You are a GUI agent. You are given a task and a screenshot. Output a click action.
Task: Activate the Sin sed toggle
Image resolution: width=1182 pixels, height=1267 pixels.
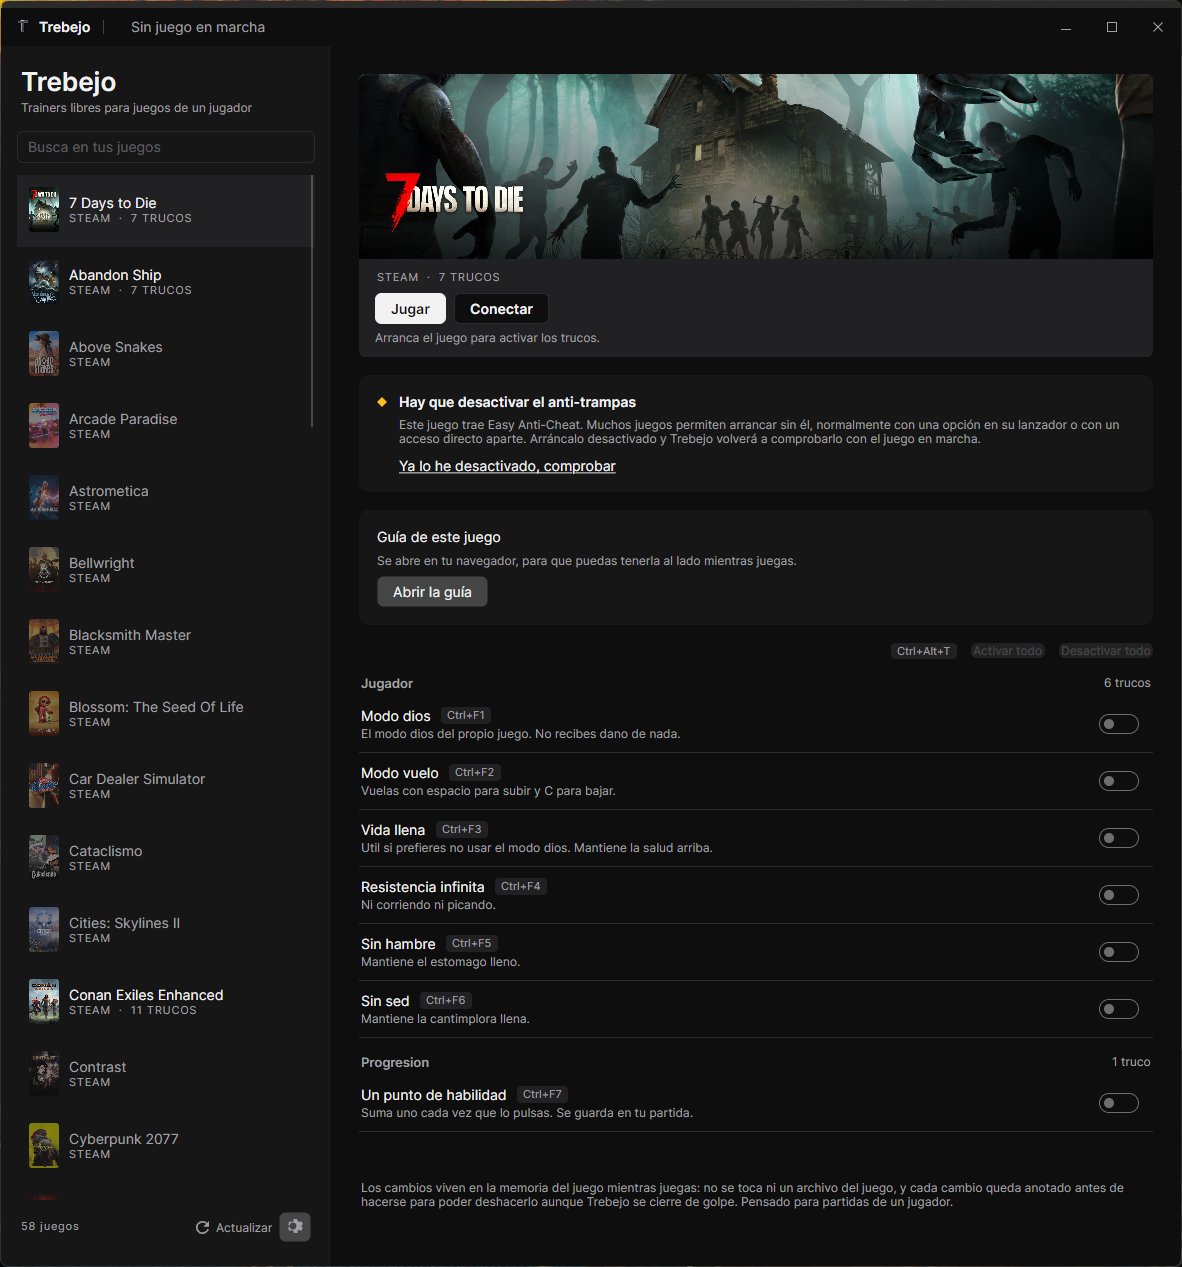pos(1119,1009)
